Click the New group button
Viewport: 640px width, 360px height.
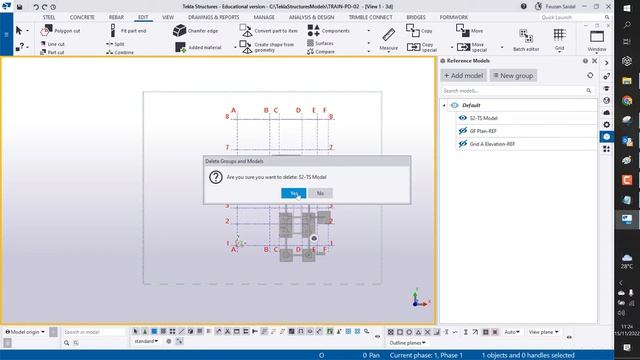pos(513,76)
